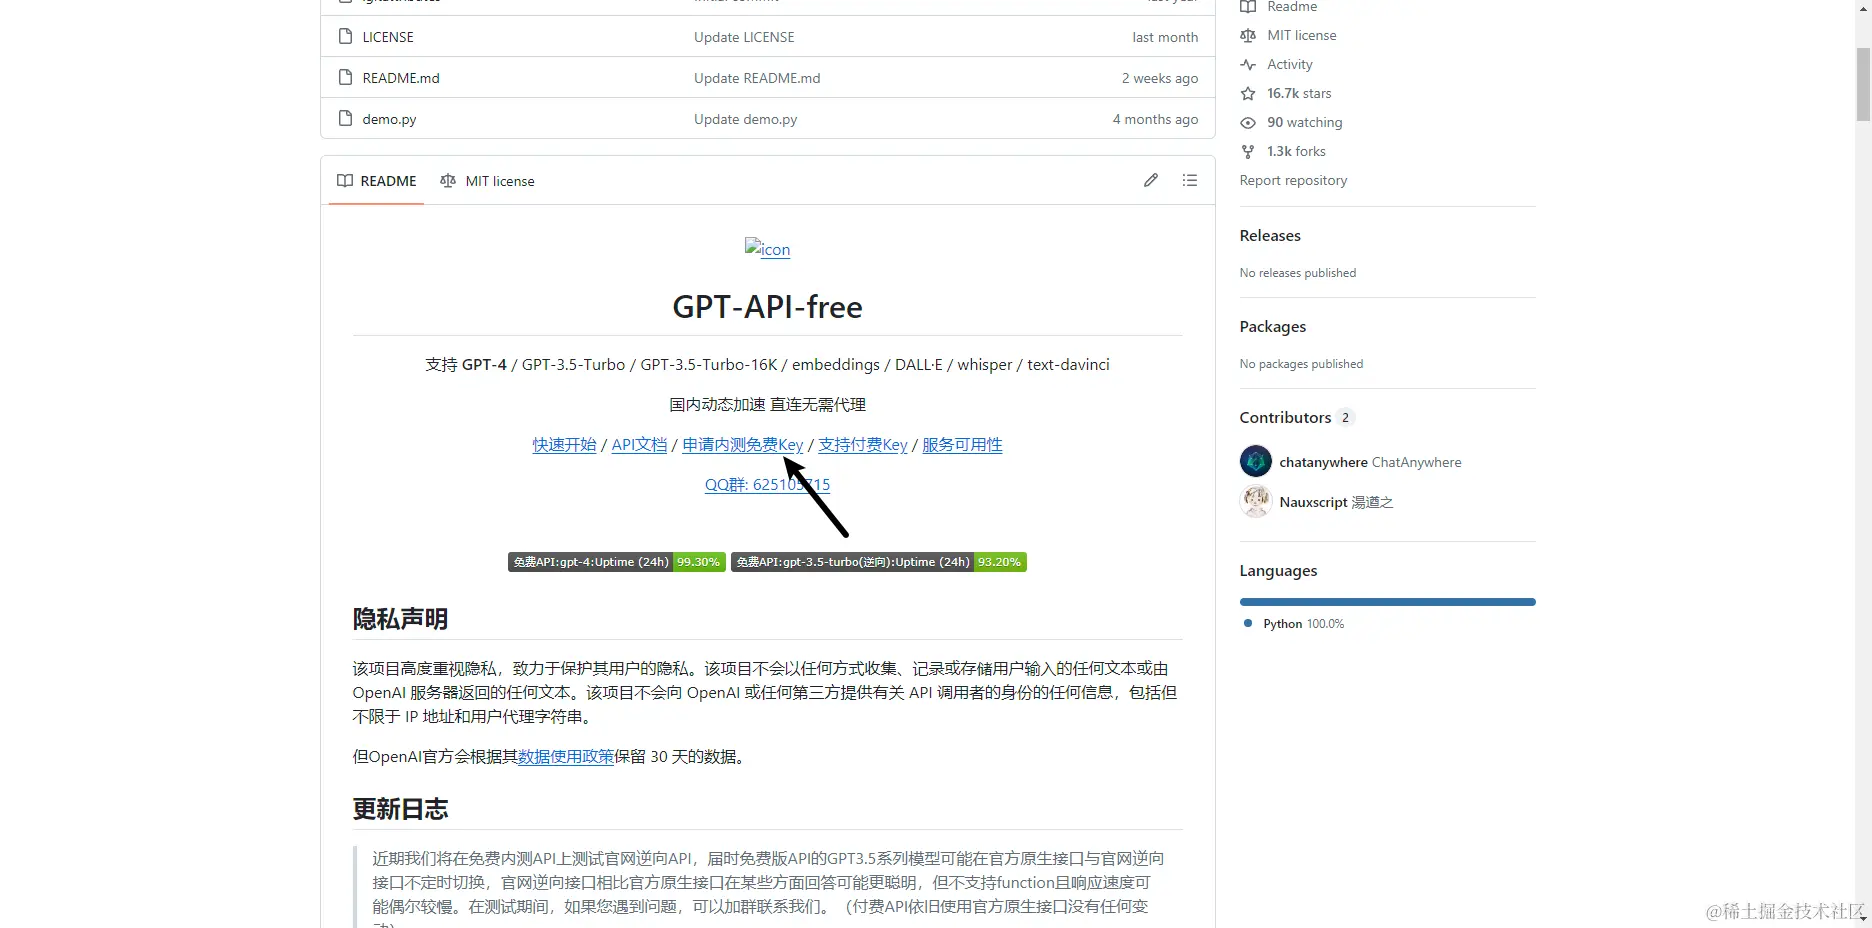This screenshot has height=928, width=1872.
Task: Click the scale icon beside sidebar MIT license
Action: pos(1248,36)
